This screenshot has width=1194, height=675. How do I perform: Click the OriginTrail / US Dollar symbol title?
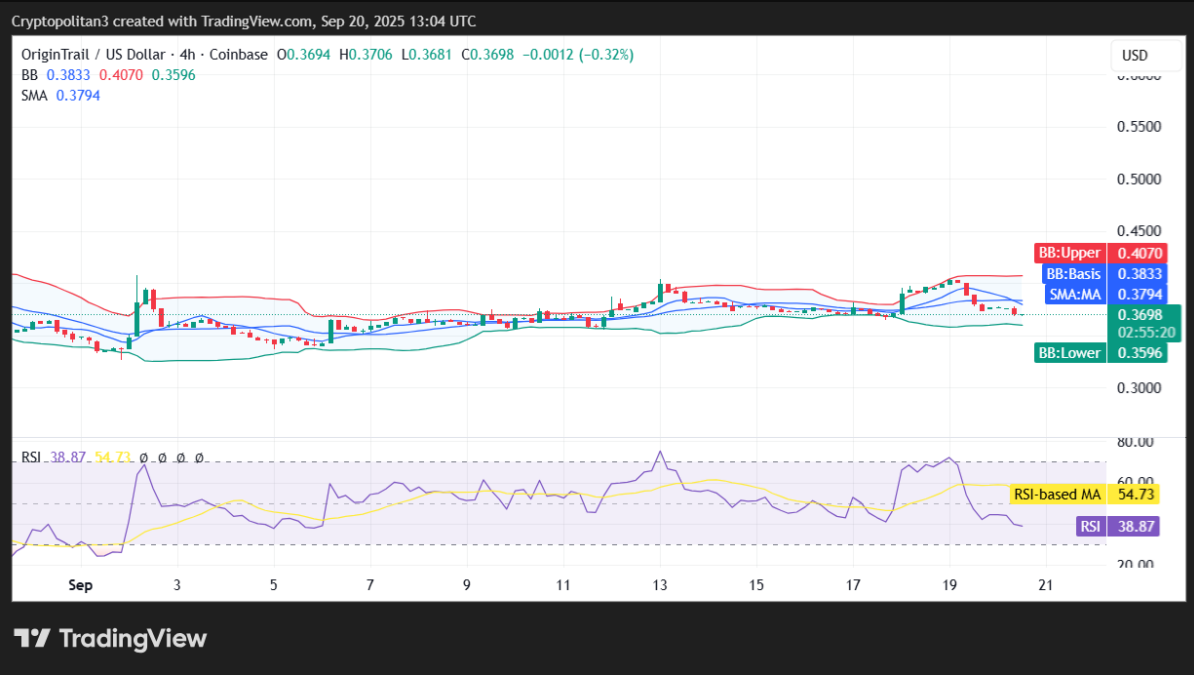pos(95,54)
